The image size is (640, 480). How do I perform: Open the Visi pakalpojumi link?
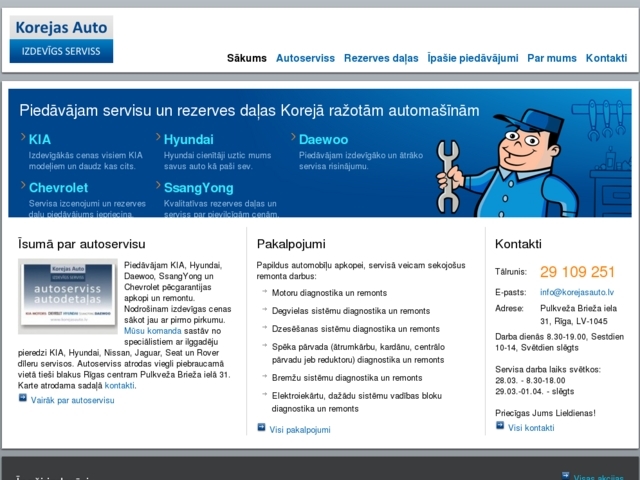[300, 430]
